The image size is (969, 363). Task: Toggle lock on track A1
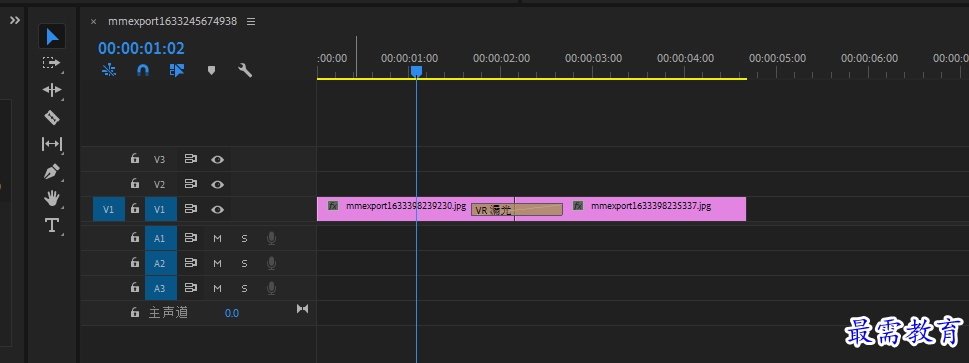[135, 237]
